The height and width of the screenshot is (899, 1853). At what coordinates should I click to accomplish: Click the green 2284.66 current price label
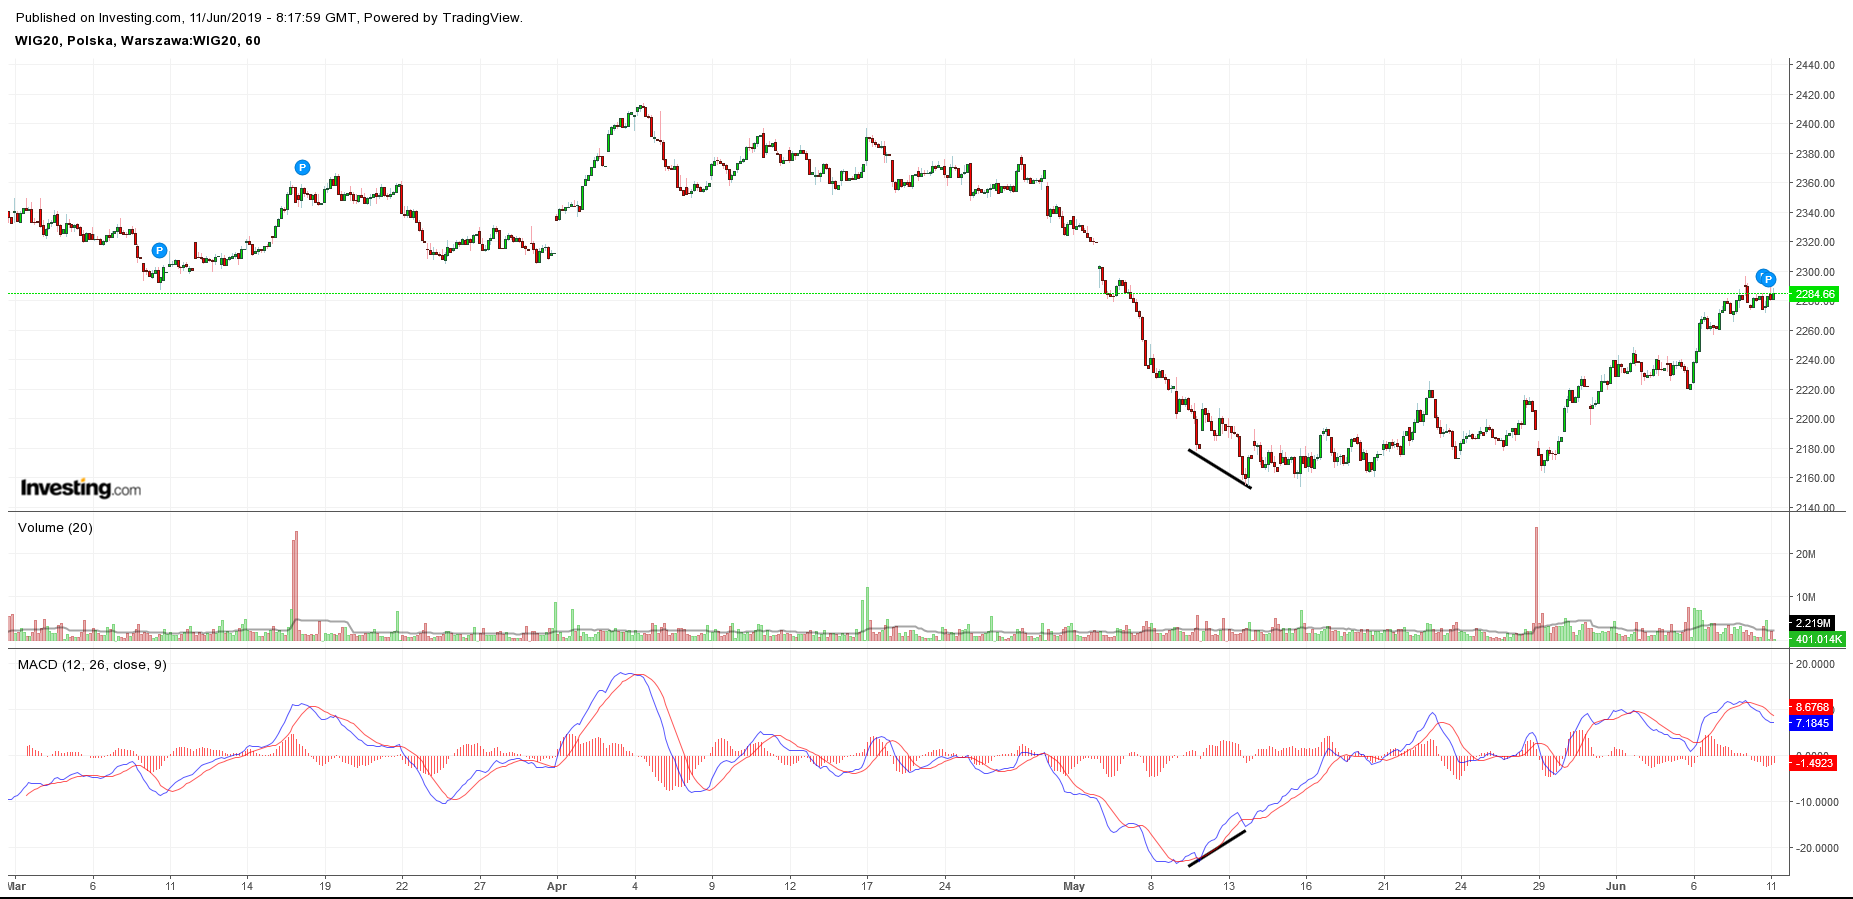(x=1815, y=294)
